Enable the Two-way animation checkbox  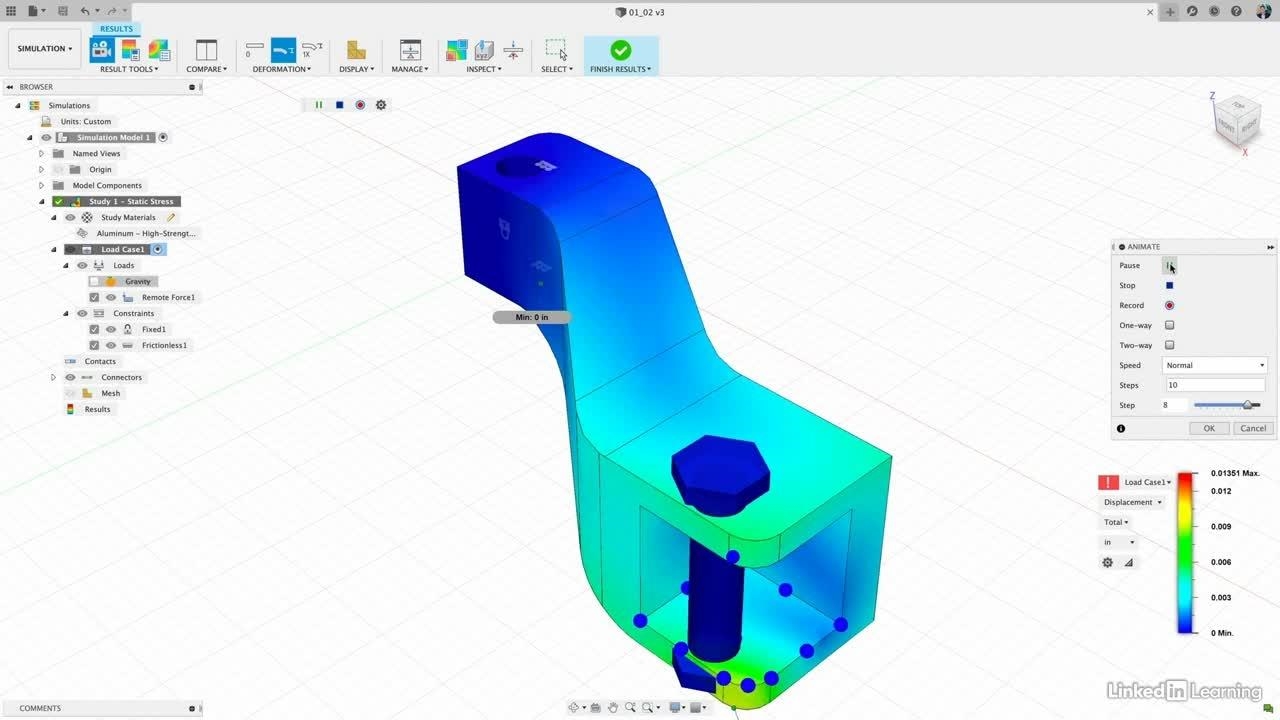pos(1169,345)
